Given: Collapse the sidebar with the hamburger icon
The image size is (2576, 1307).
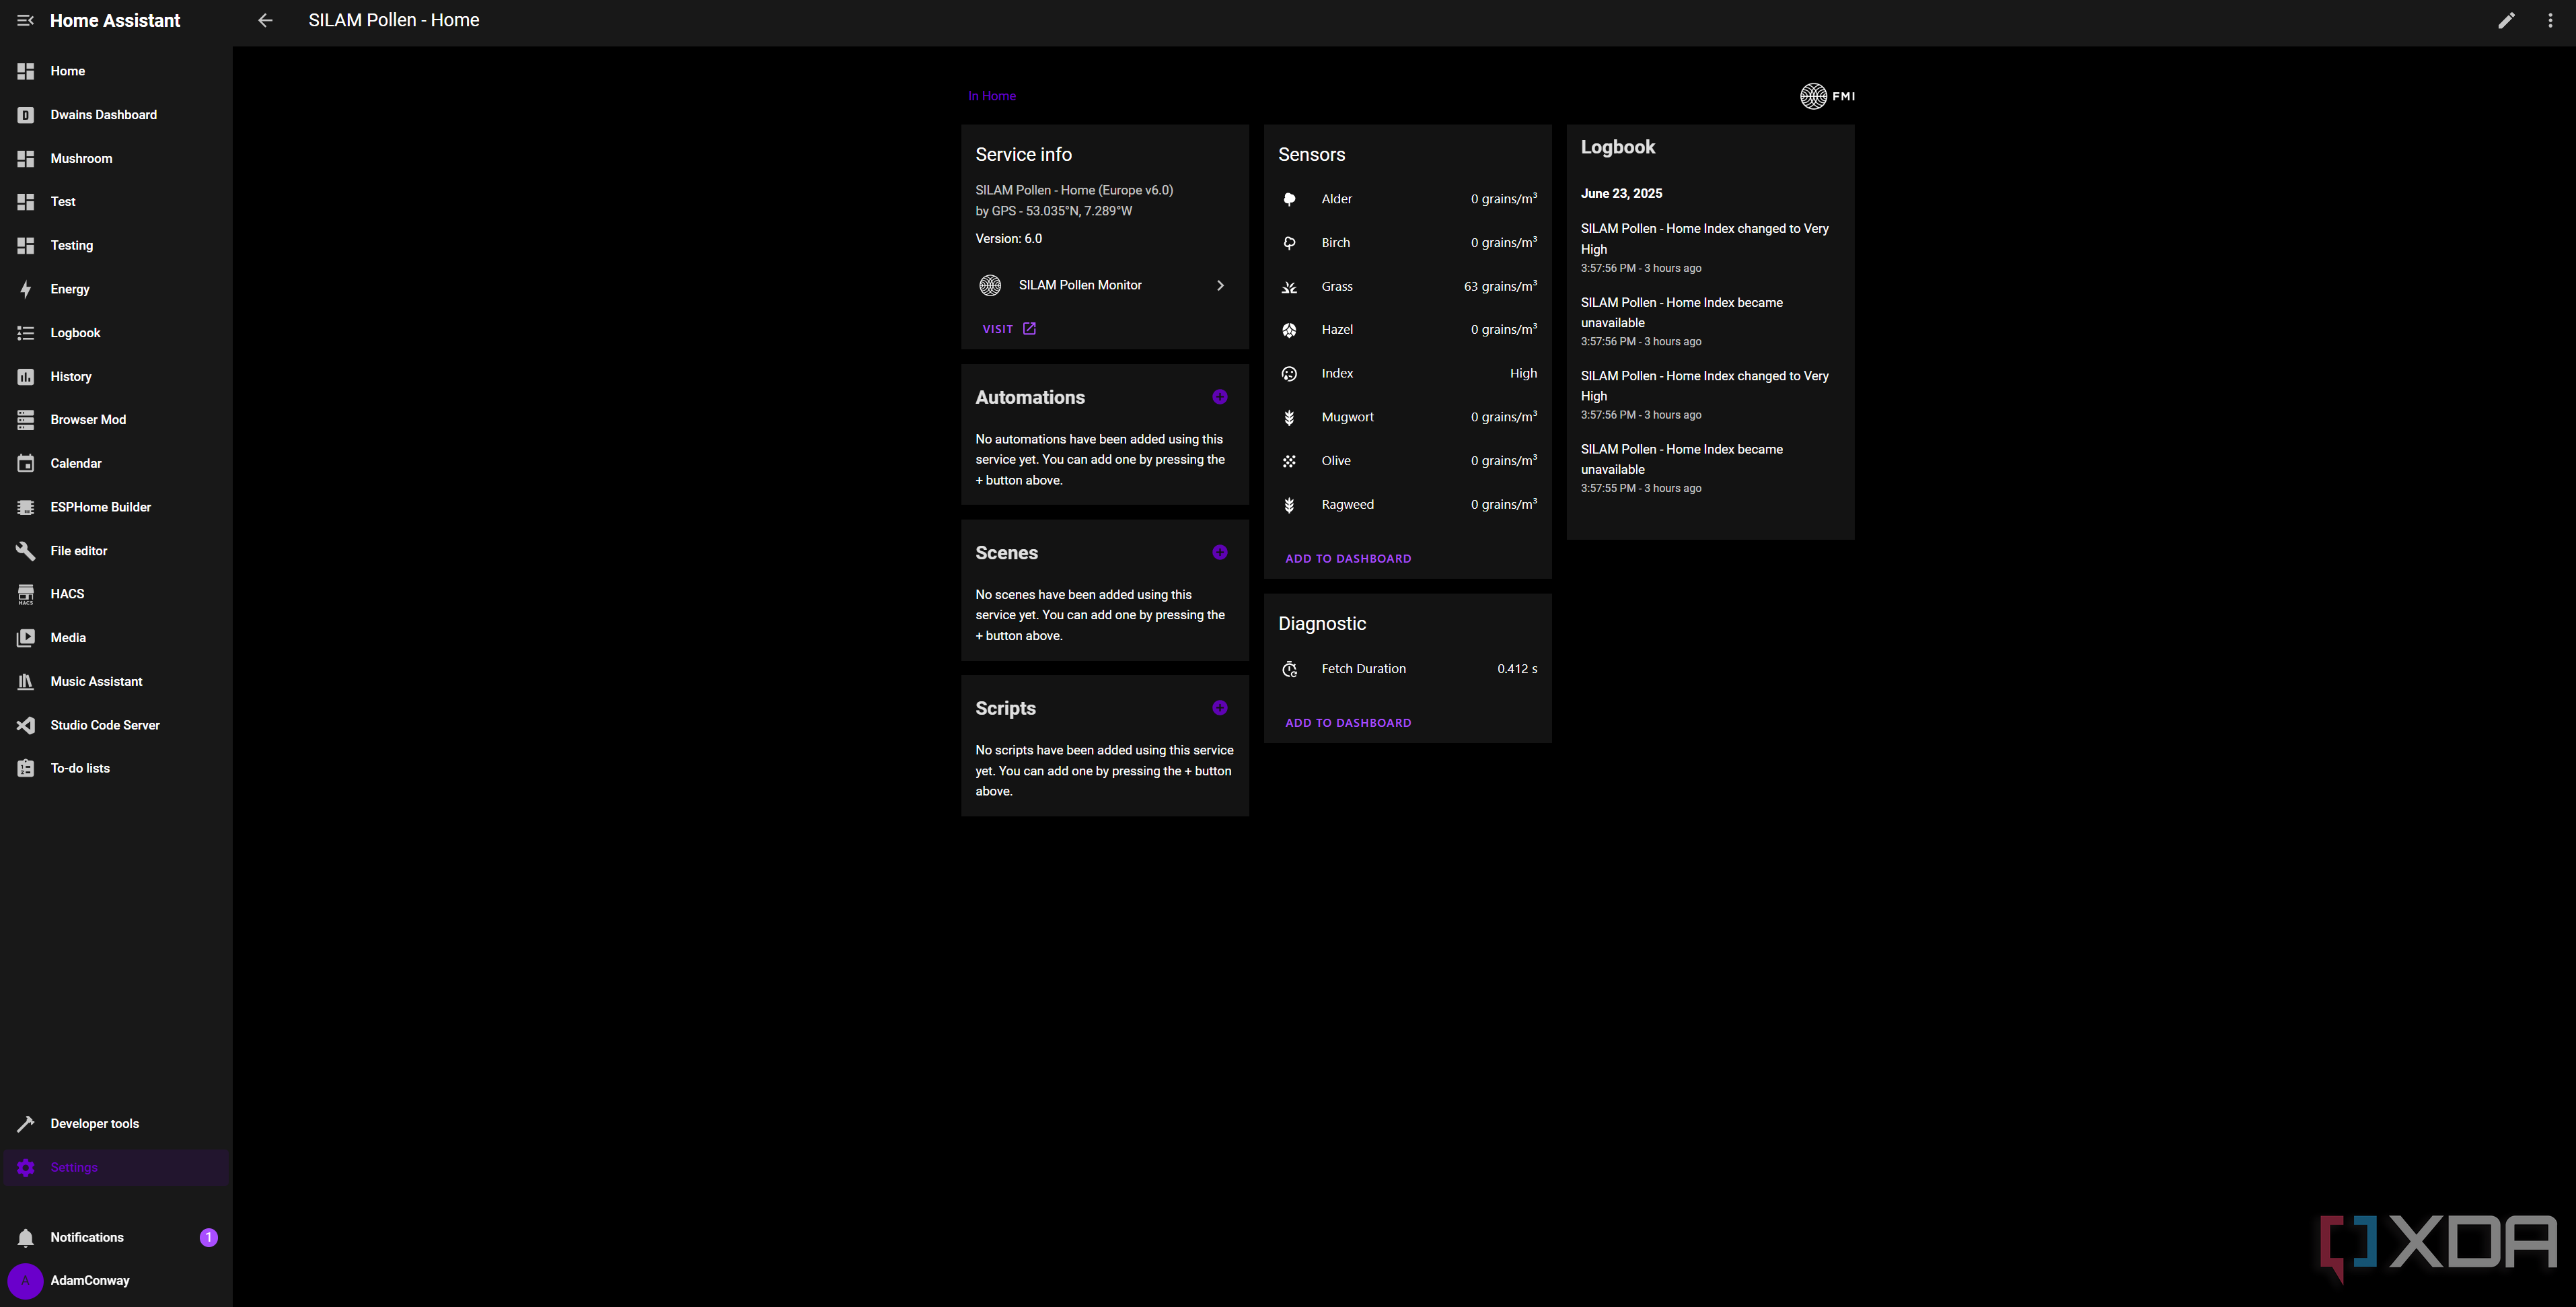Looking at the screenshot, I should click(x=26, y=20).
